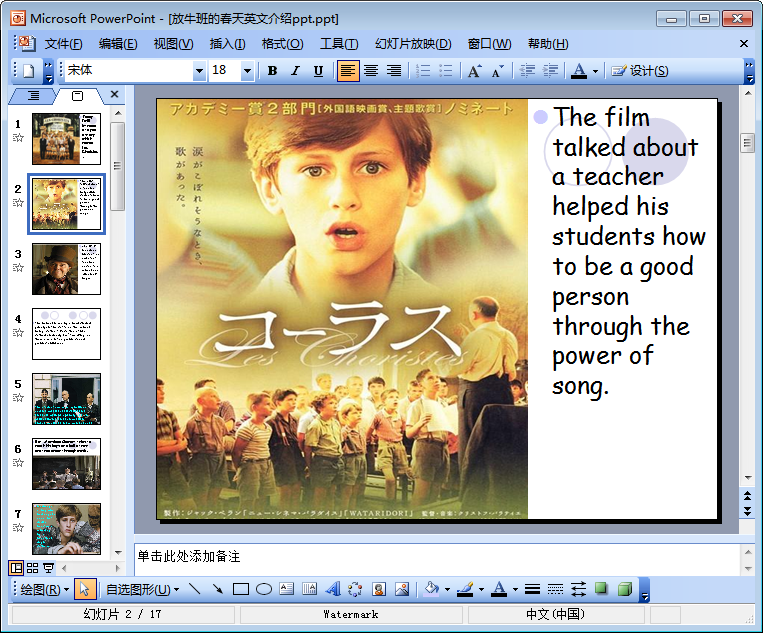
Task: Select the Arrow drawing tool
Action: pos(218,589)
